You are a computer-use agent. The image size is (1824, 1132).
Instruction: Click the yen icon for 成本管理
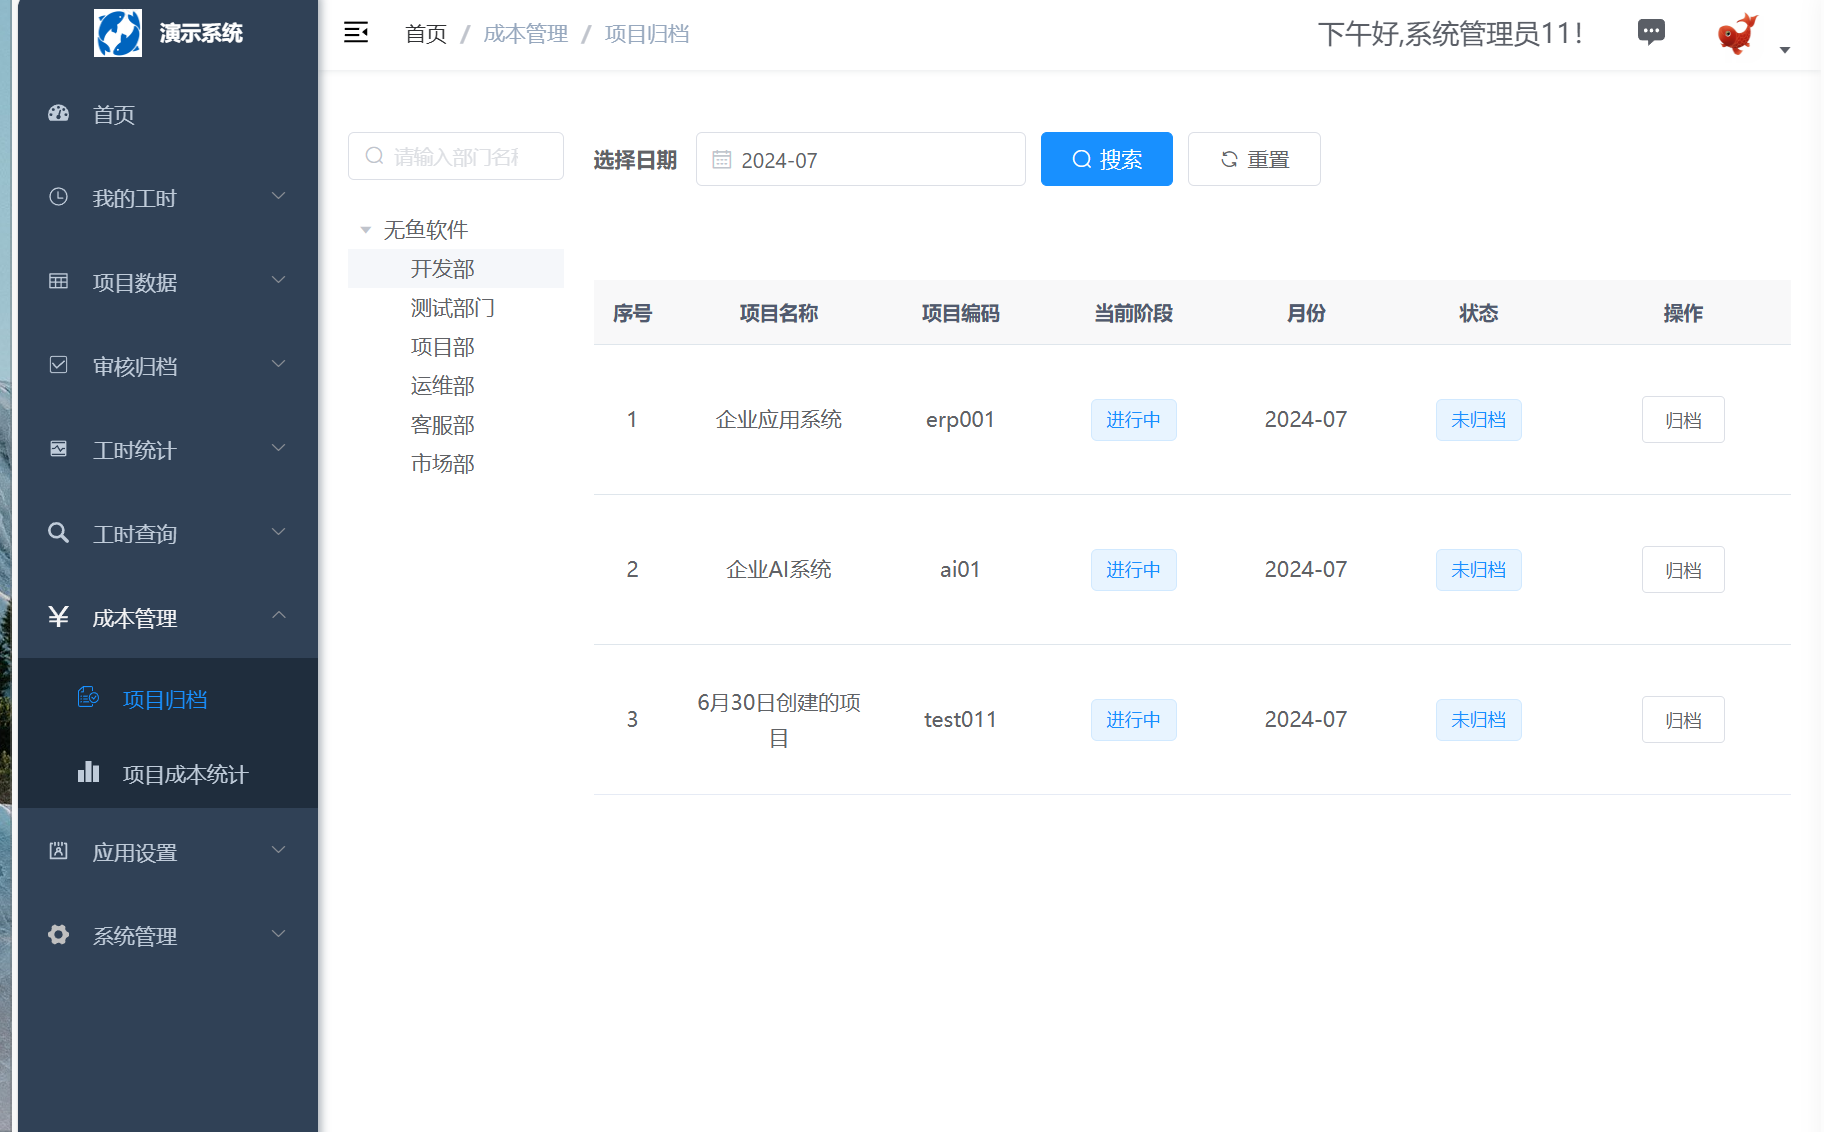click(59, 617)
